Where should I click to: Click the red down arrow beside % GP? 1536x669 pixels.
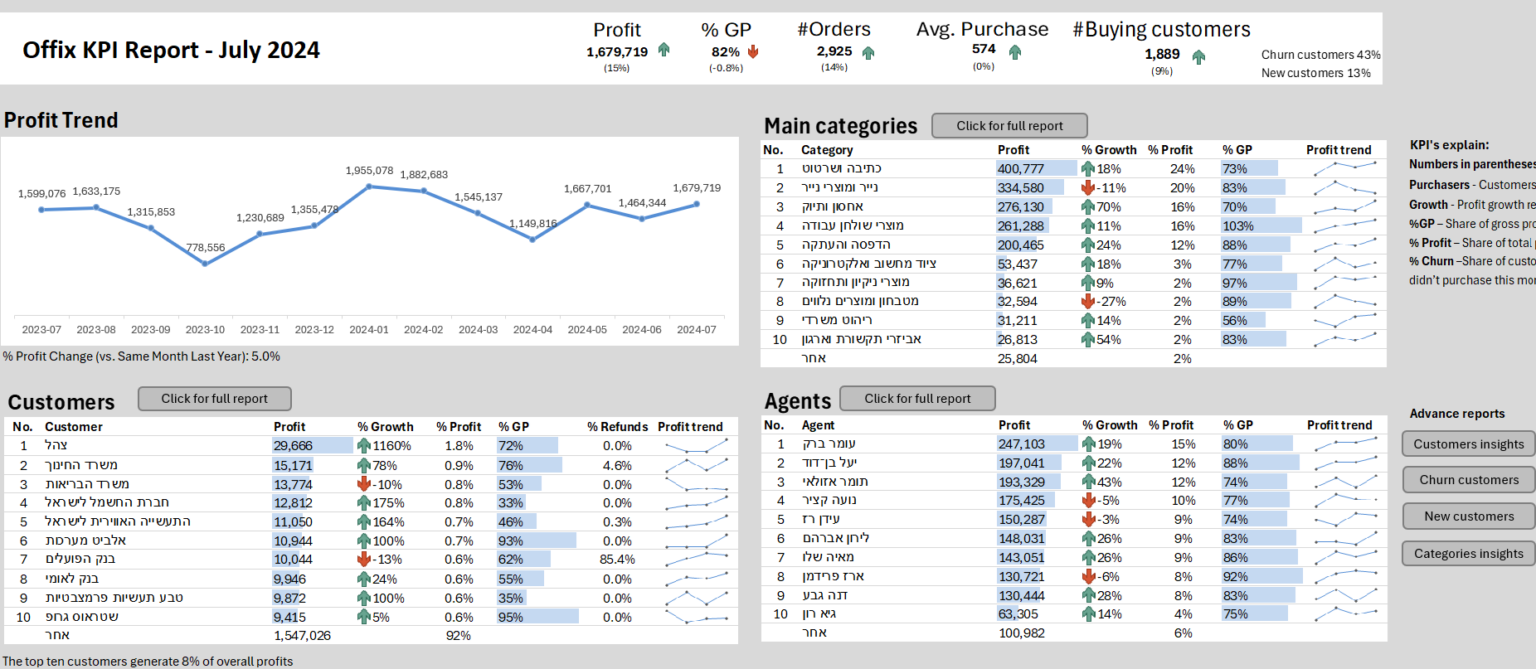(x=752, y=52)
